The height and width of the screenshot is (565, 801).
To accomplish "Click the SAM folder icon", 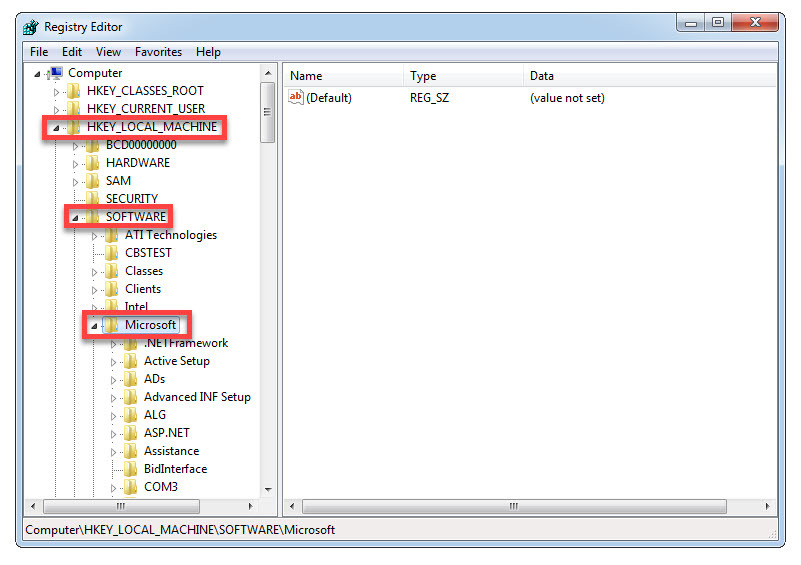I will (x=93, y=181).
